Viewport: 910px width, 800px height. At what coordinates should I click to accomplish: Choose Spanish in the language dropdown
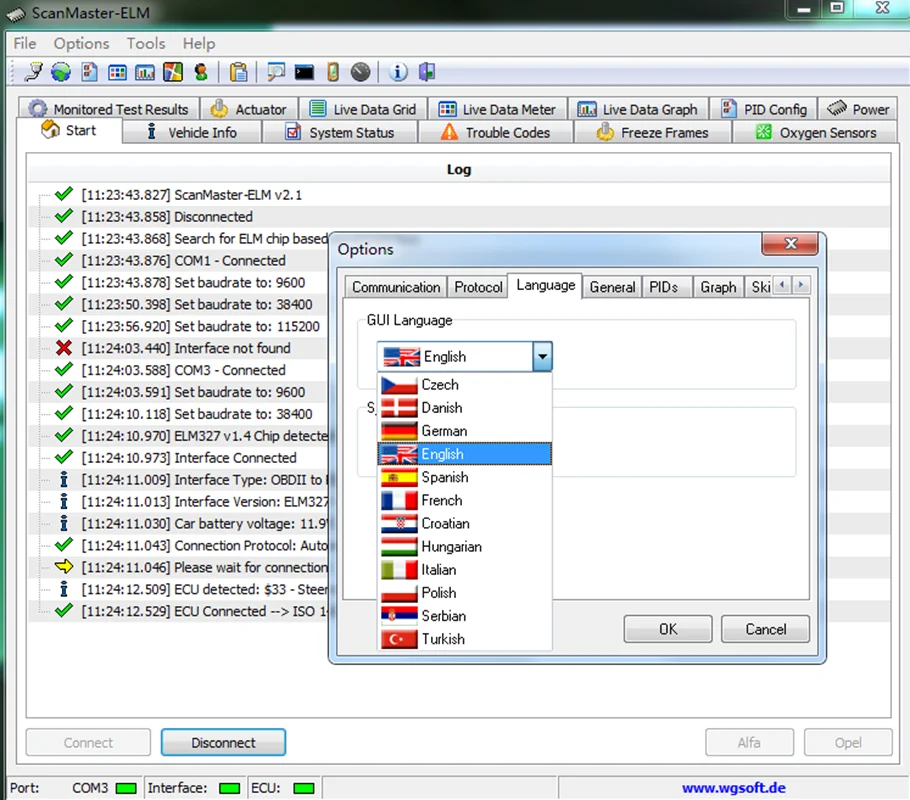(445, 477)
